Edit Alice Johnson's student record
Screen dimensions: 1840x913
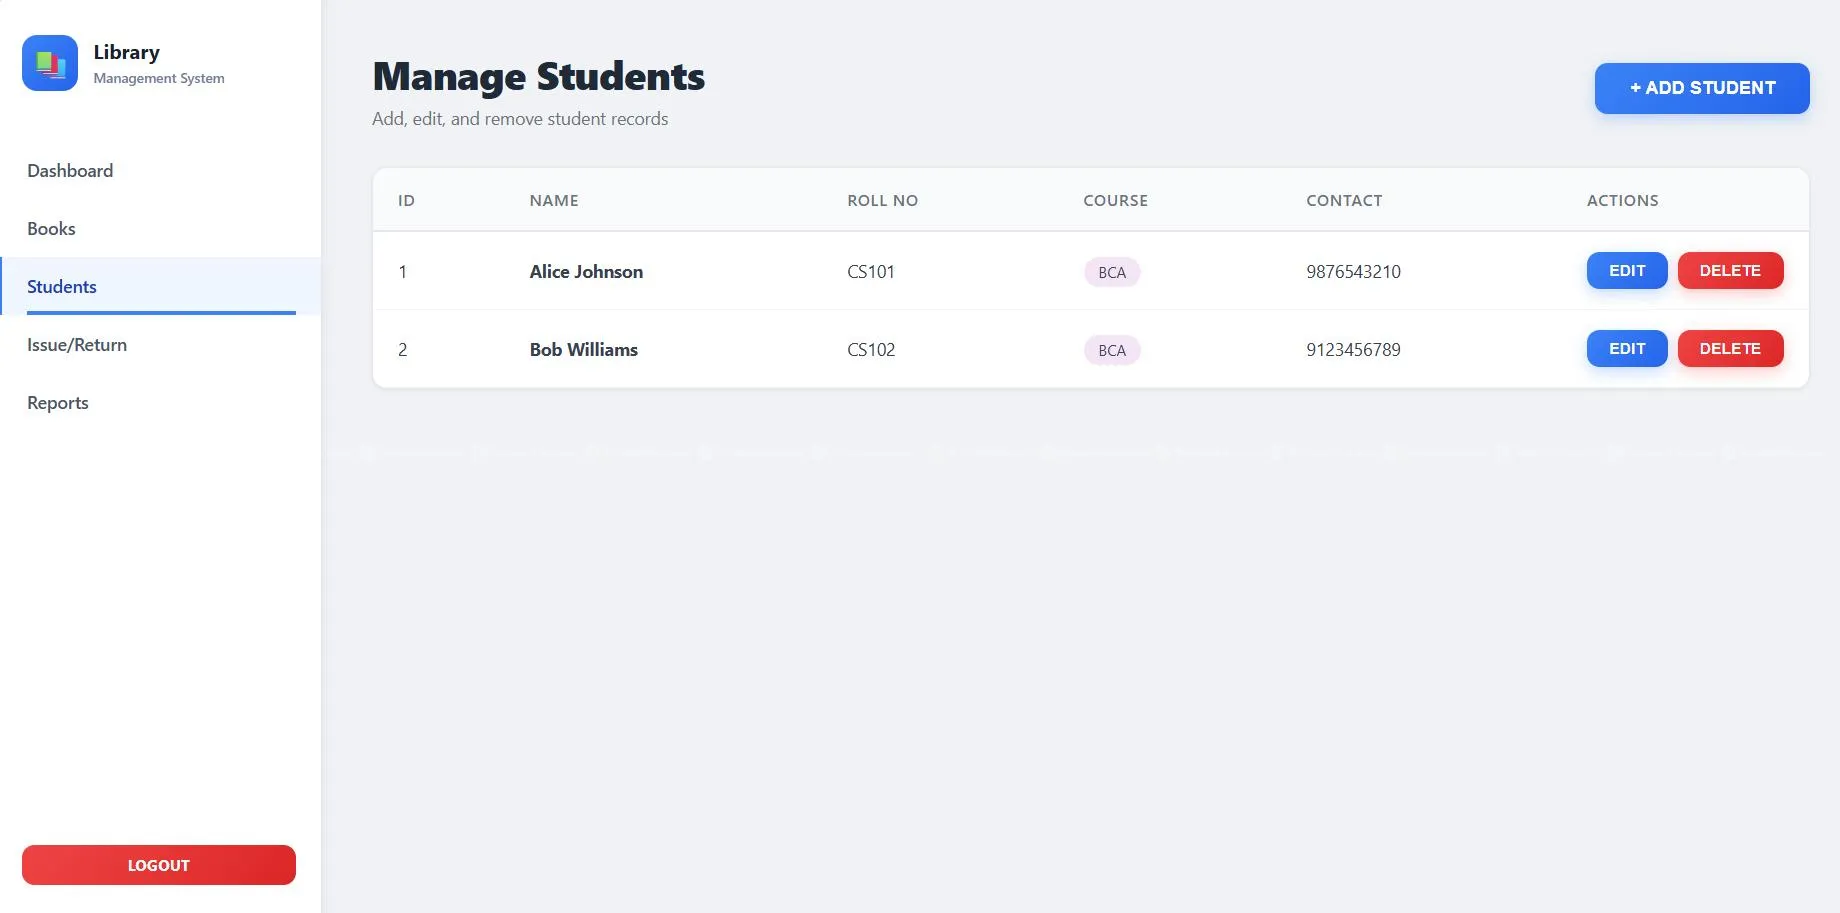1626,271
